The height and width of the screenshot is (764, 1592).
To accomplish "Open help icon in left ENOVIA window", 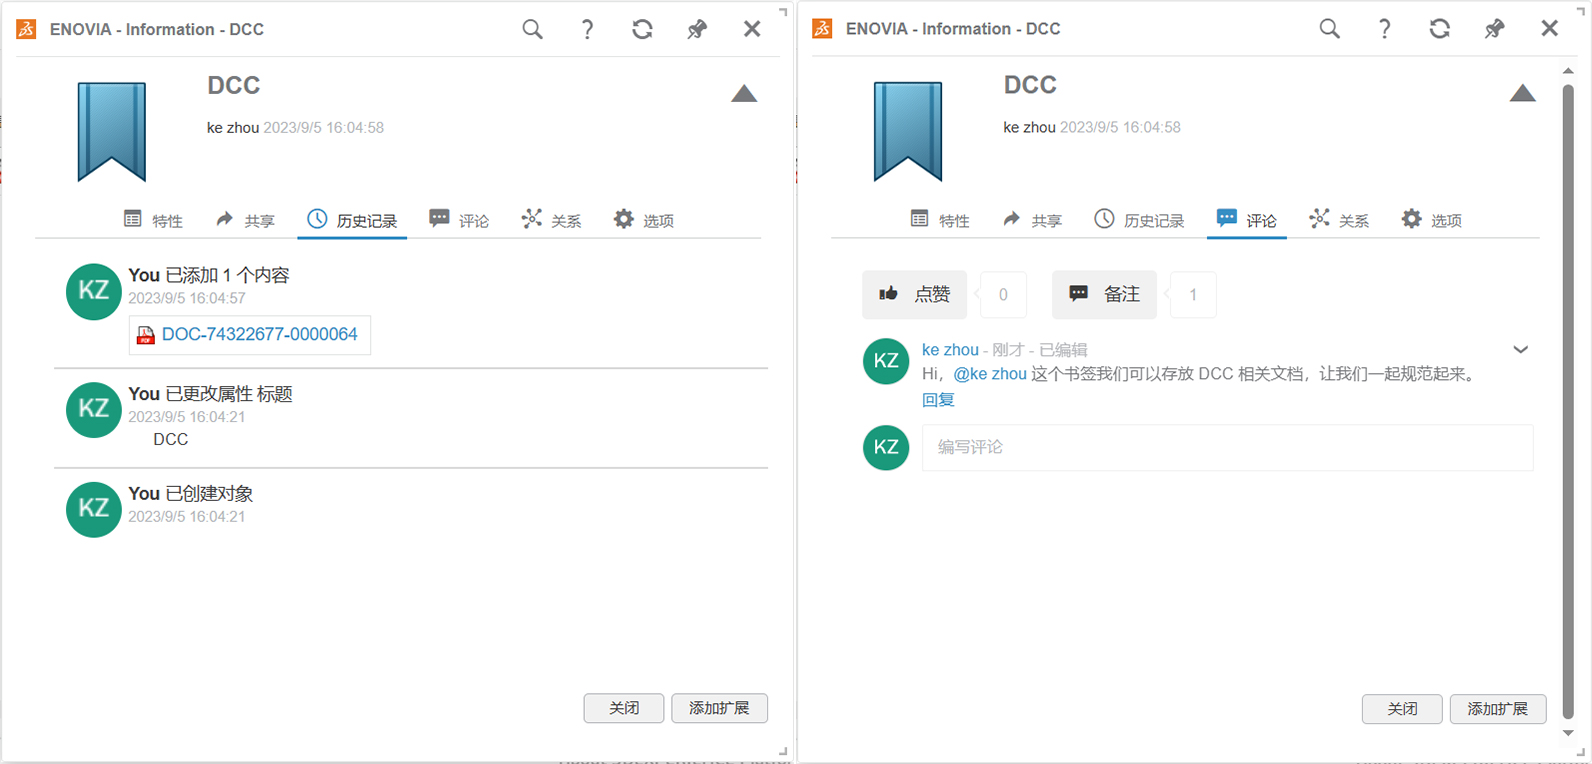I will 587,30.
